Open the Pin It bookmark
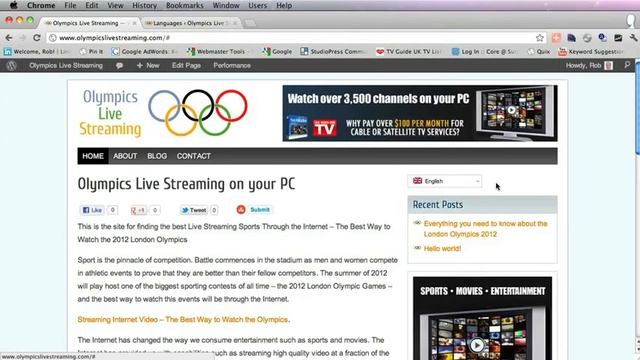Image resolution: width=640 pixels, height=360 pixels. (92, 51)
